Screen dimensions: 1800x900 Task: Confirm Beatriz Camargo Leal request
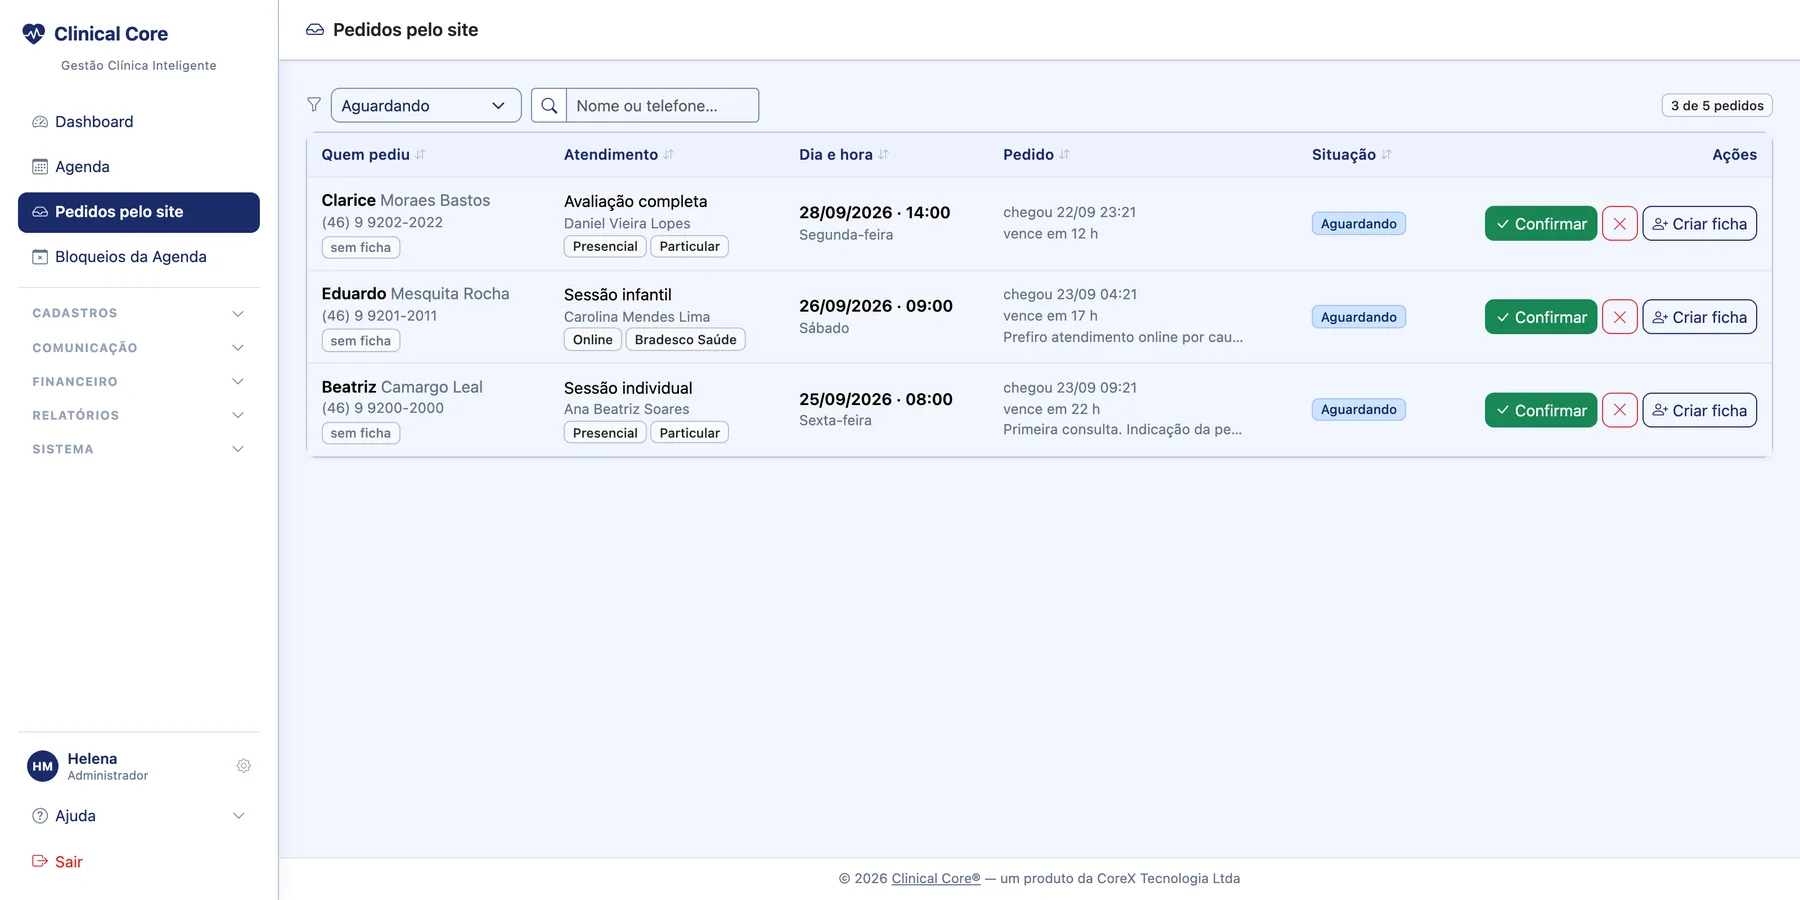click(1541, 410)
